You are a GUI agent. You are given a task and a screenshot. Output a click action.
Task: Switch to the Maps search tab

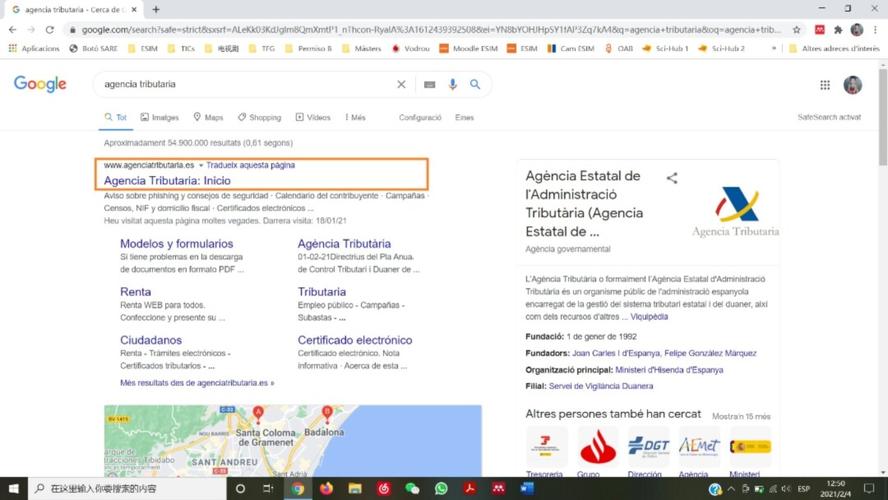208,117
